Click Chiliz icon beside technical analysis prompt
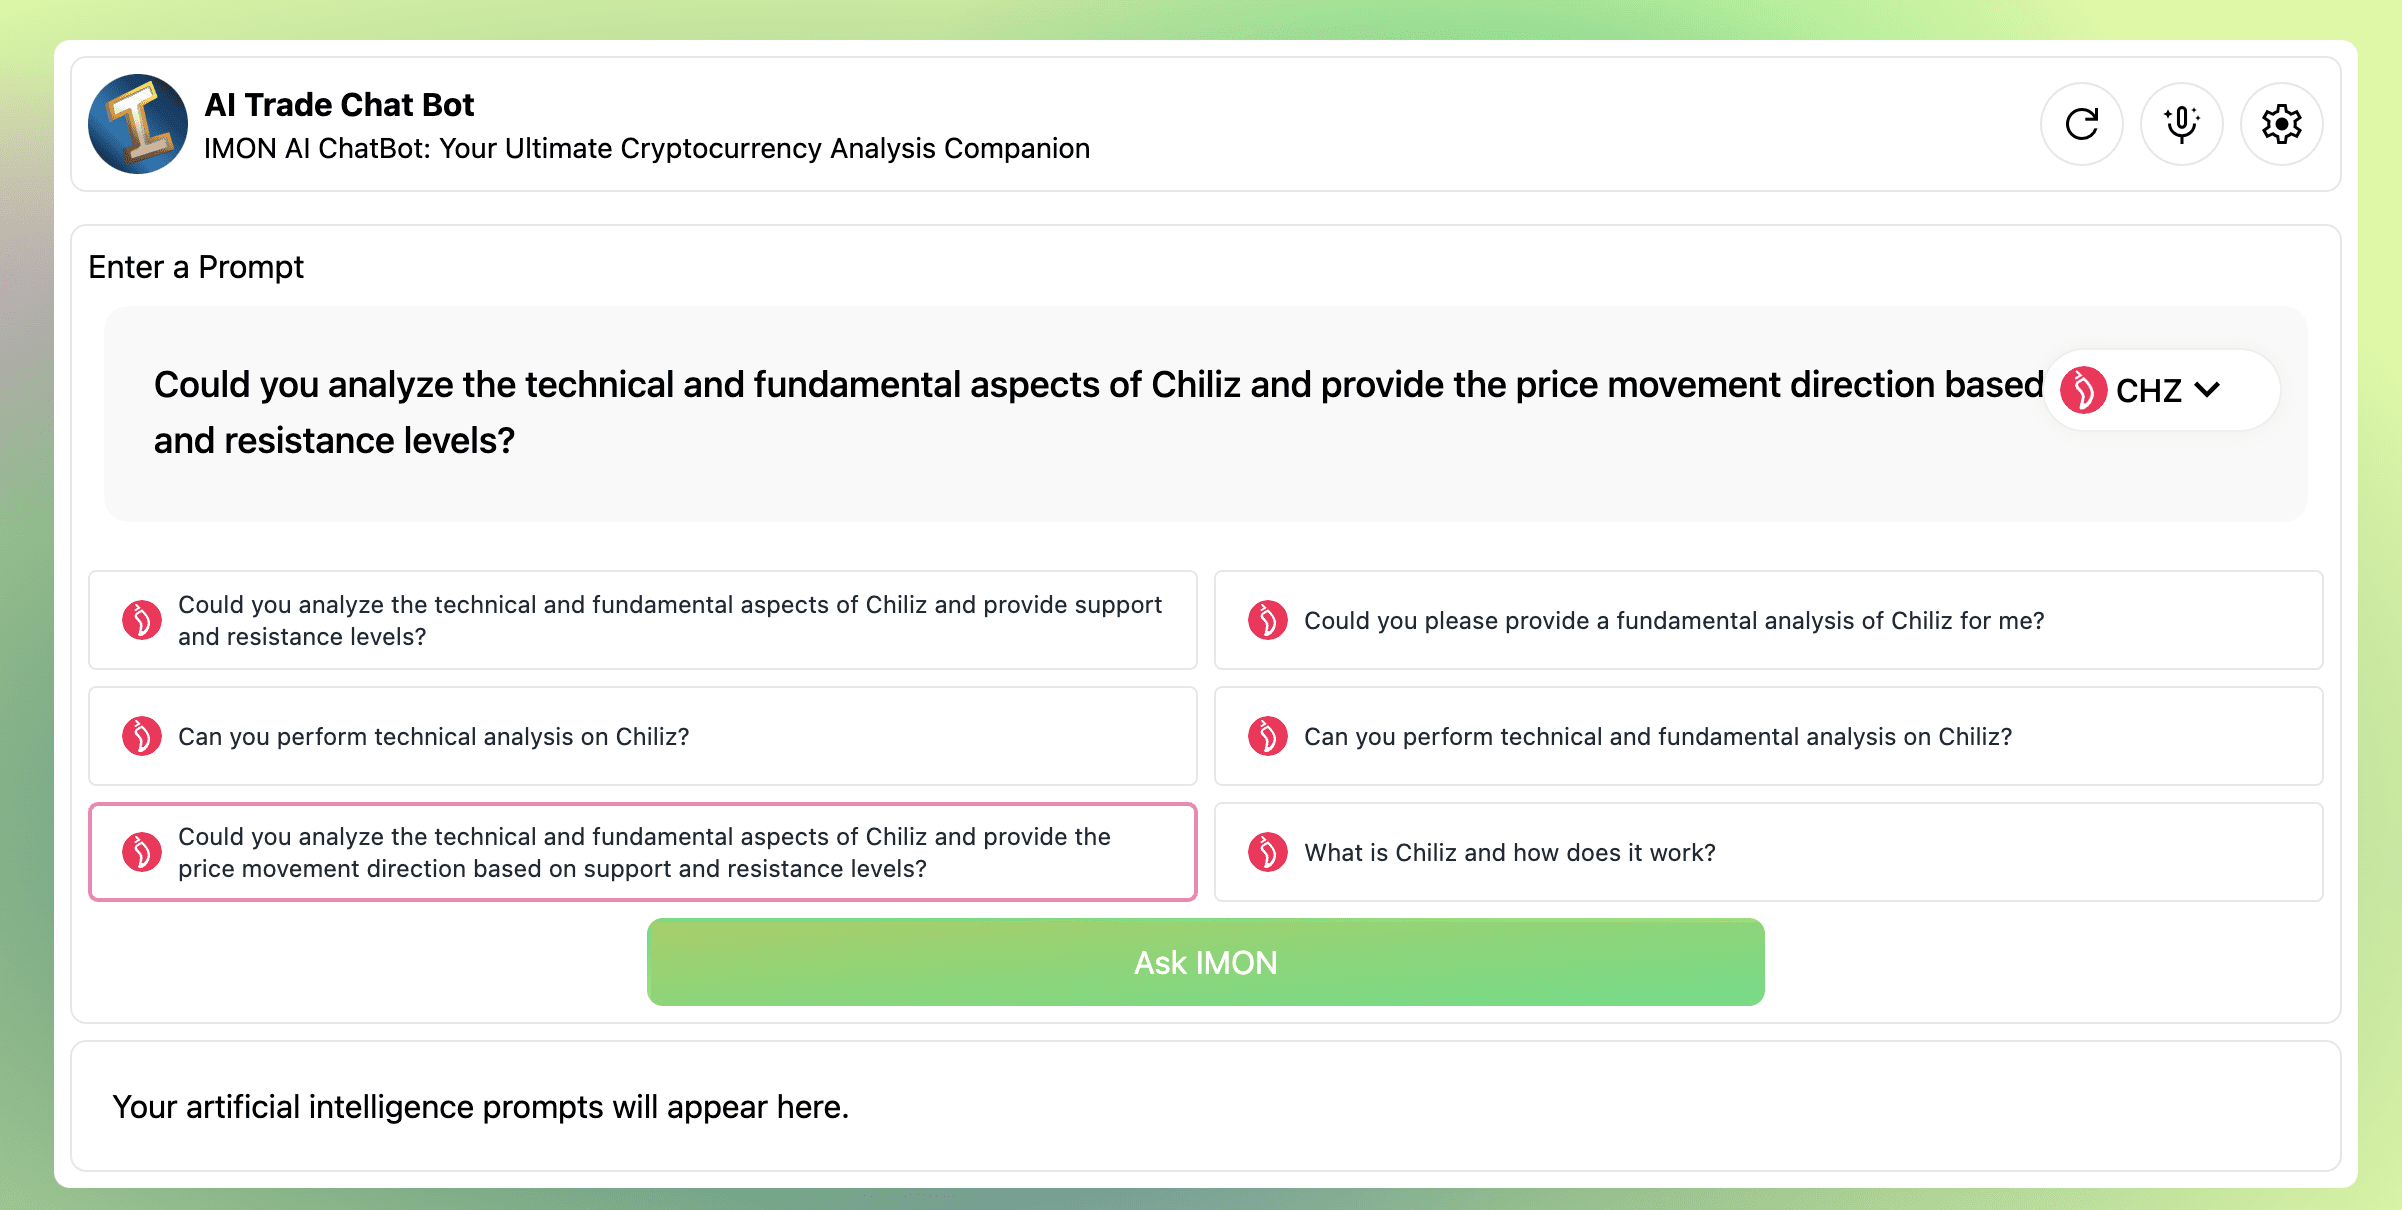Image resolution: width=2402 pixels, height=1210 pixels. 142,736
